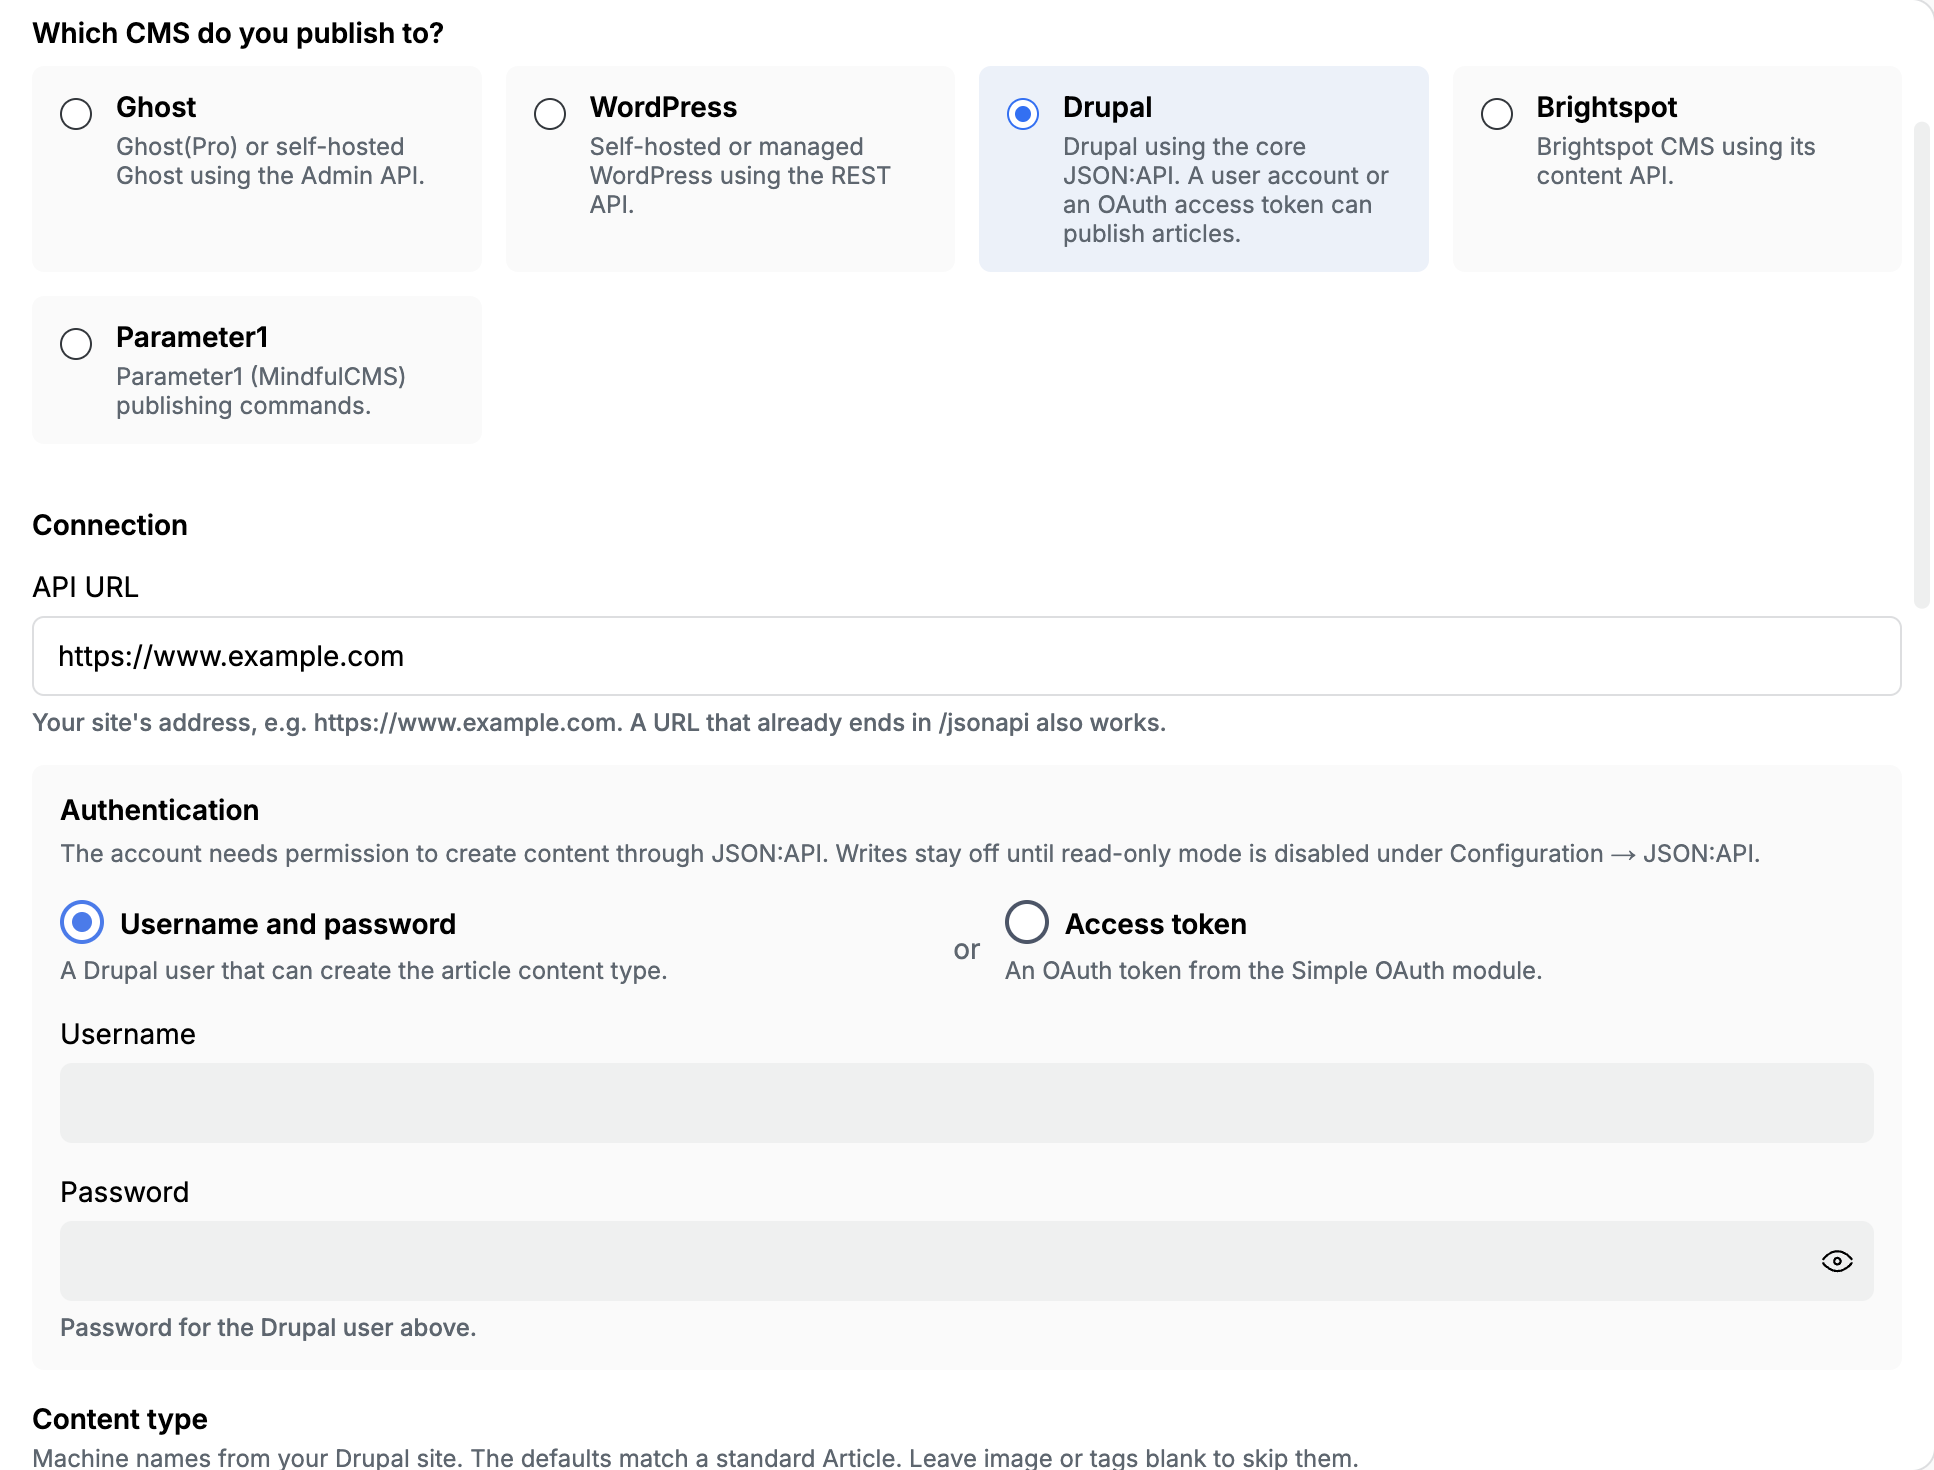The image size is (1934, 1470).
Task: Click the Drupal card description text
Action: tap(1226, 190)
